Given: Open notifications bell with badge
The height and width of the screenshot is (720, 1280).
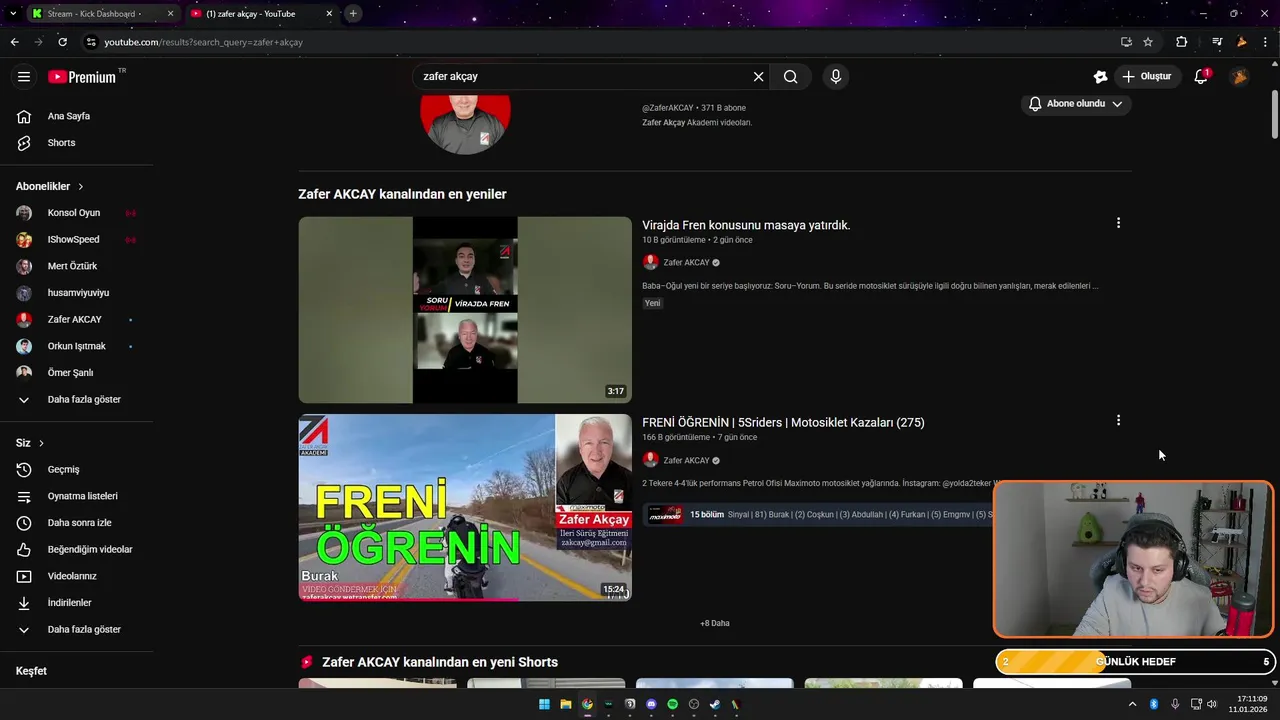Looking at the screenshot, I should 1201,77.
